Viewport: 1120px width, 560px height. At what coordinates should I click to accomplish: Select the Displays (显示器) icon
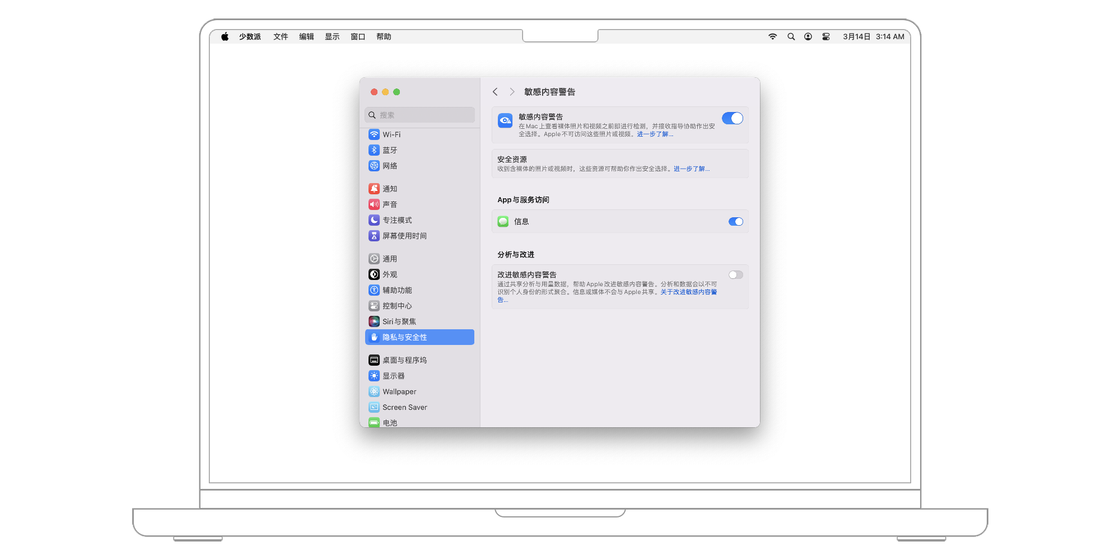[374, 376]
